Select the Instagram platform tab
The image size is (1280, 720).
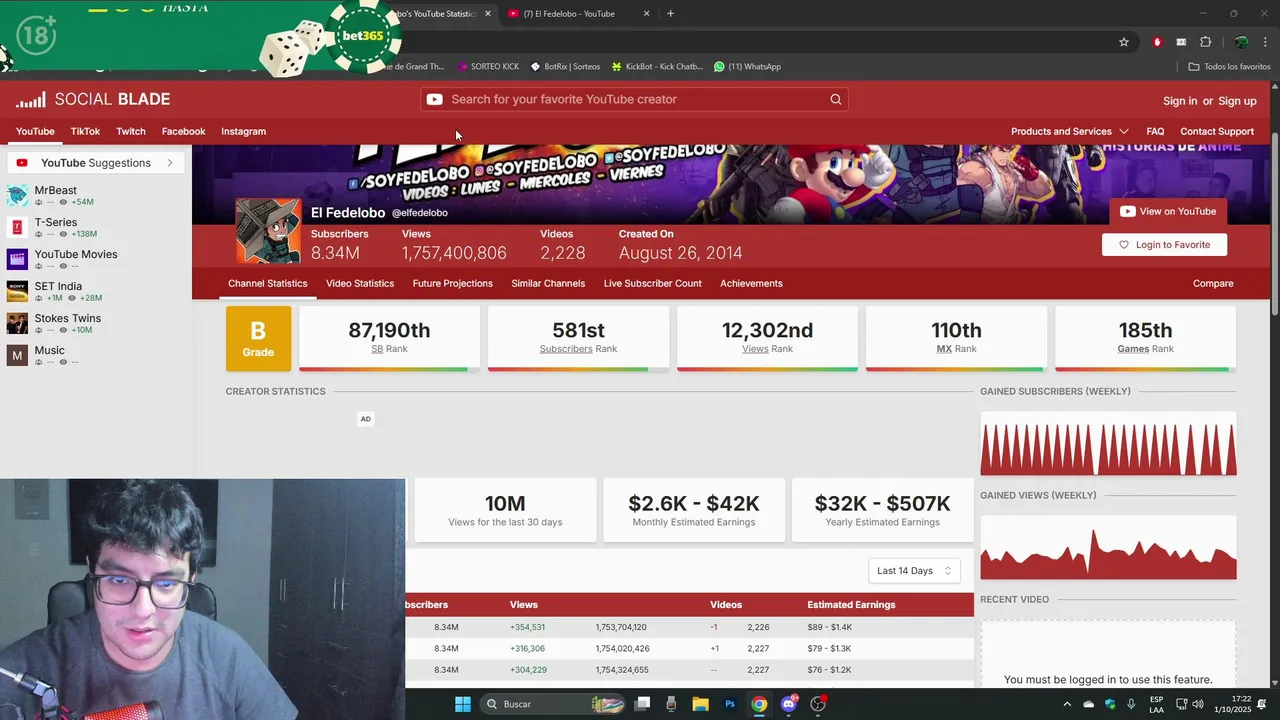tap(243, 131)
